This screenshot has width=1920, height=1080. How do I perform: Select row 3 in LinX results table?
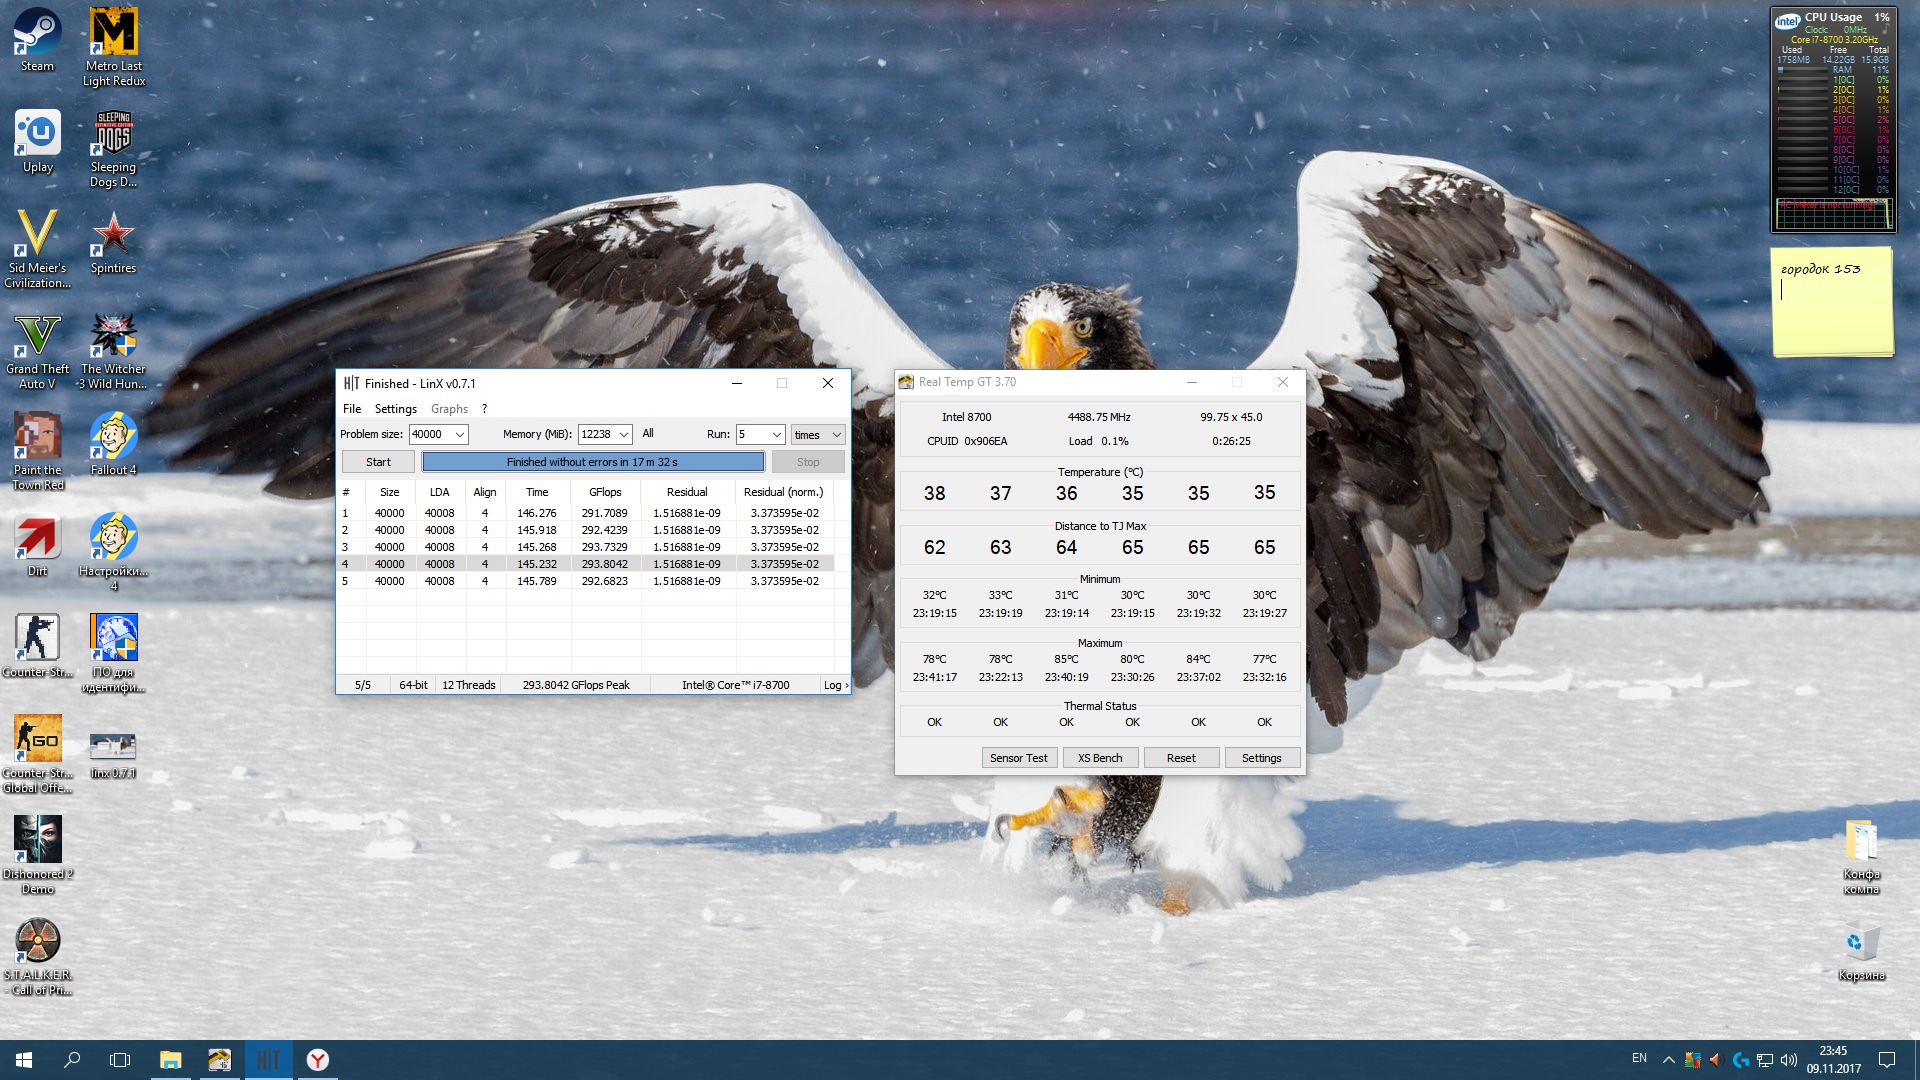590,547
